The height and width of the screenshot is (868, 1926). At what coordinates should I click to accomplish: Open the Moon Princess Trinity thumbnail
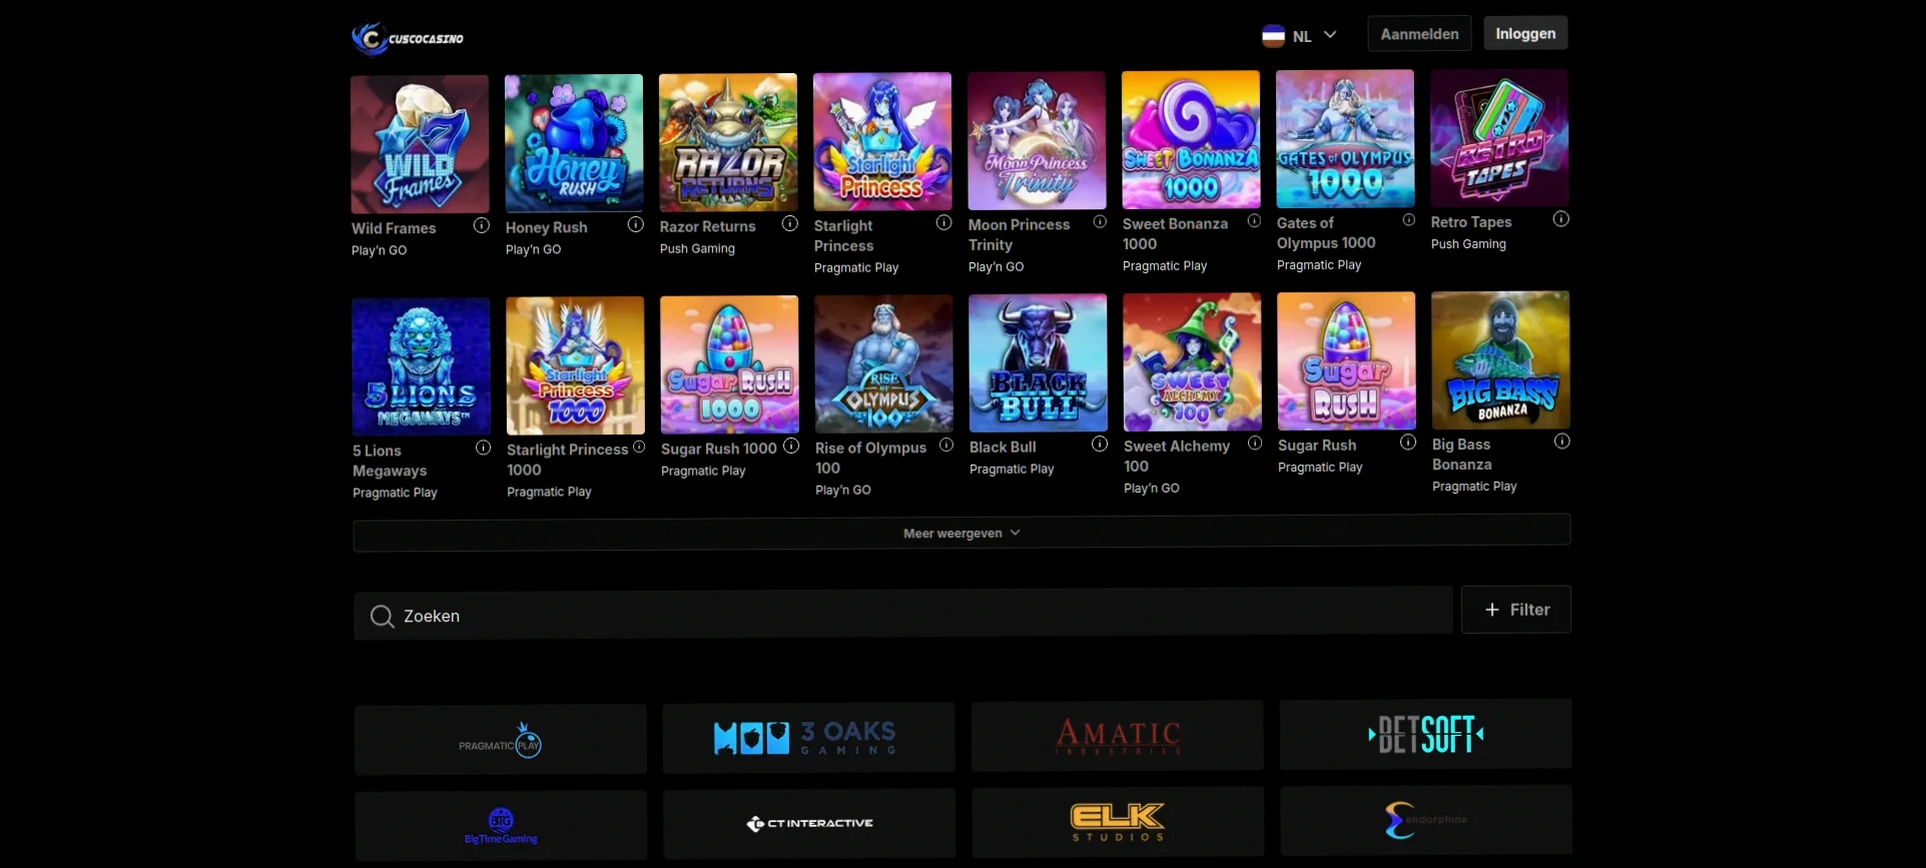[1036, 140]
